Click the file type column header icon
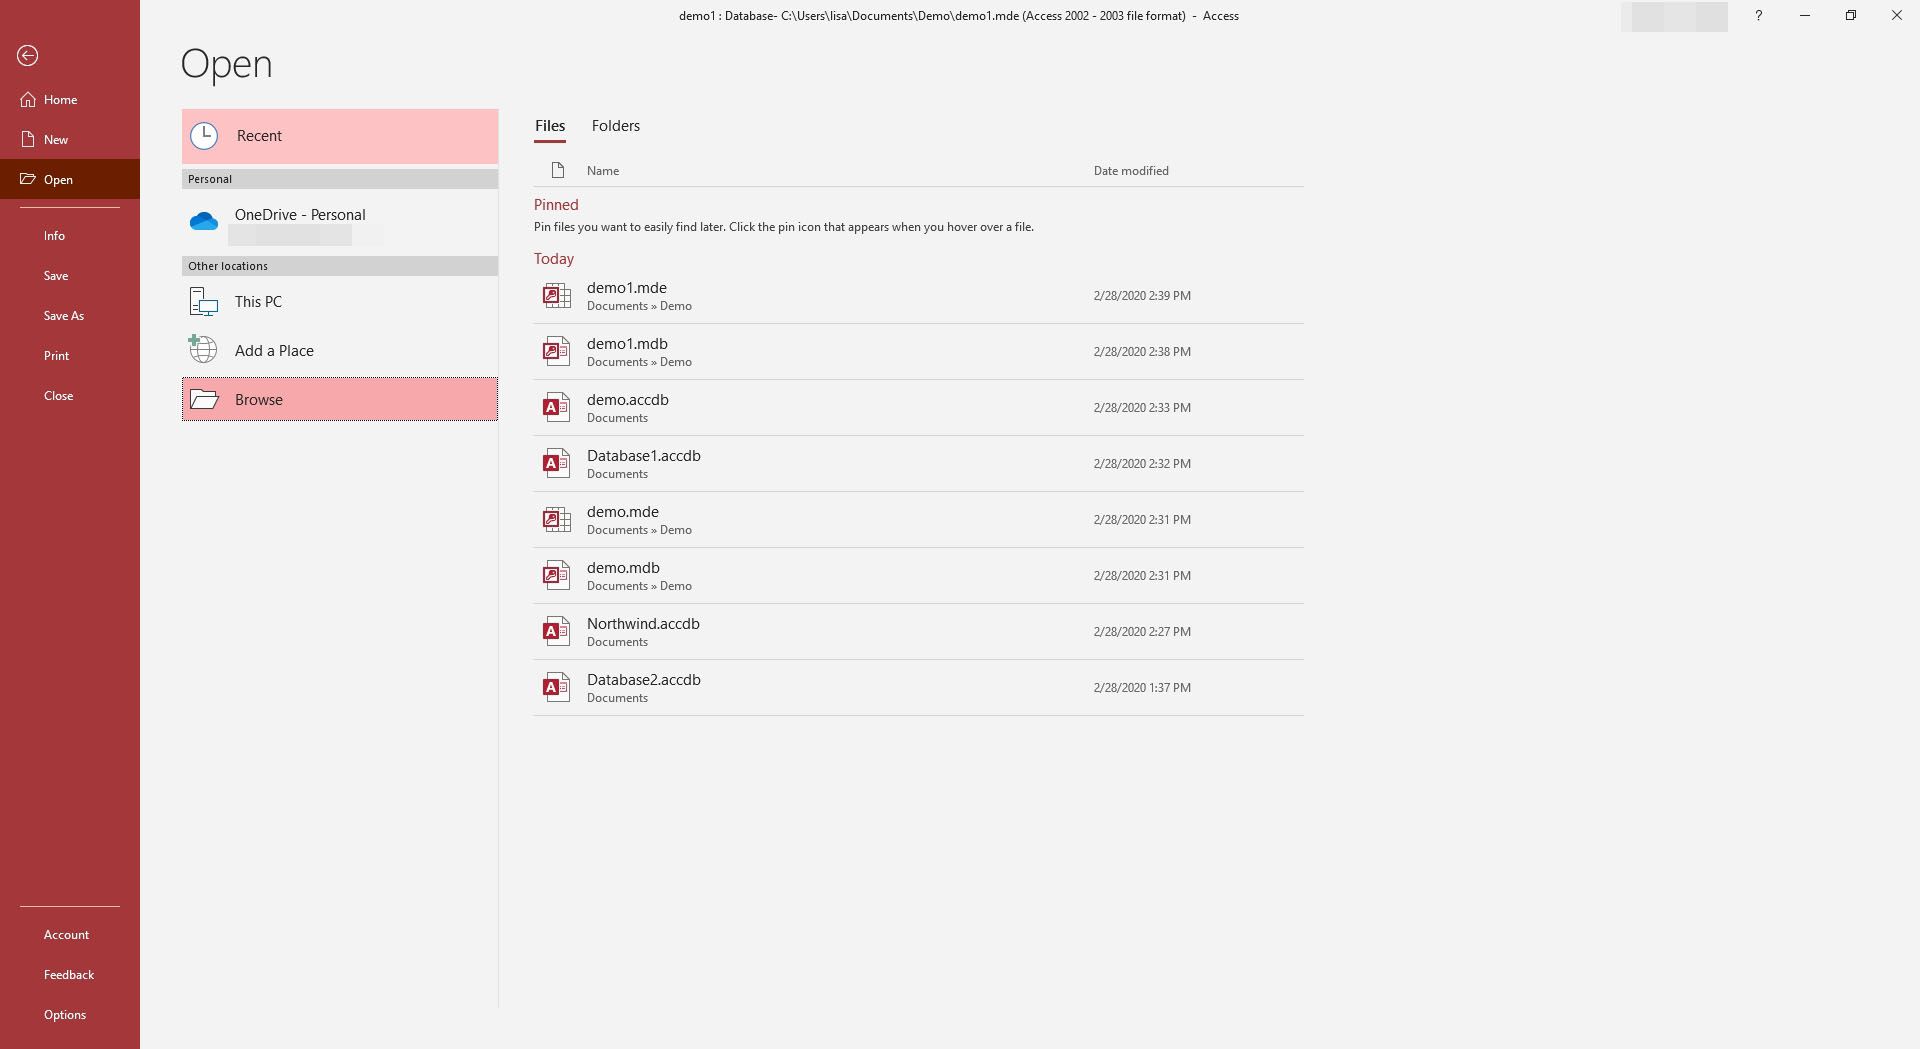 pyautogui.click(x=558, y=170)
